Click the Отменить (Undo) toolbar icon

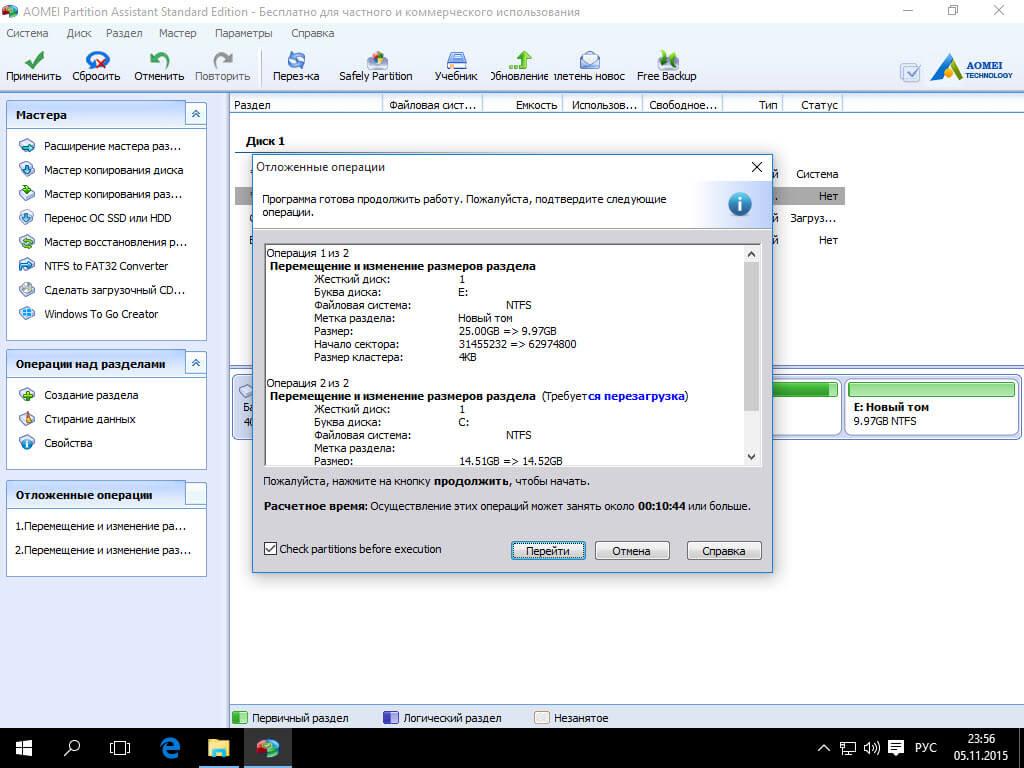pyautogui.click(x=159, y=67)
